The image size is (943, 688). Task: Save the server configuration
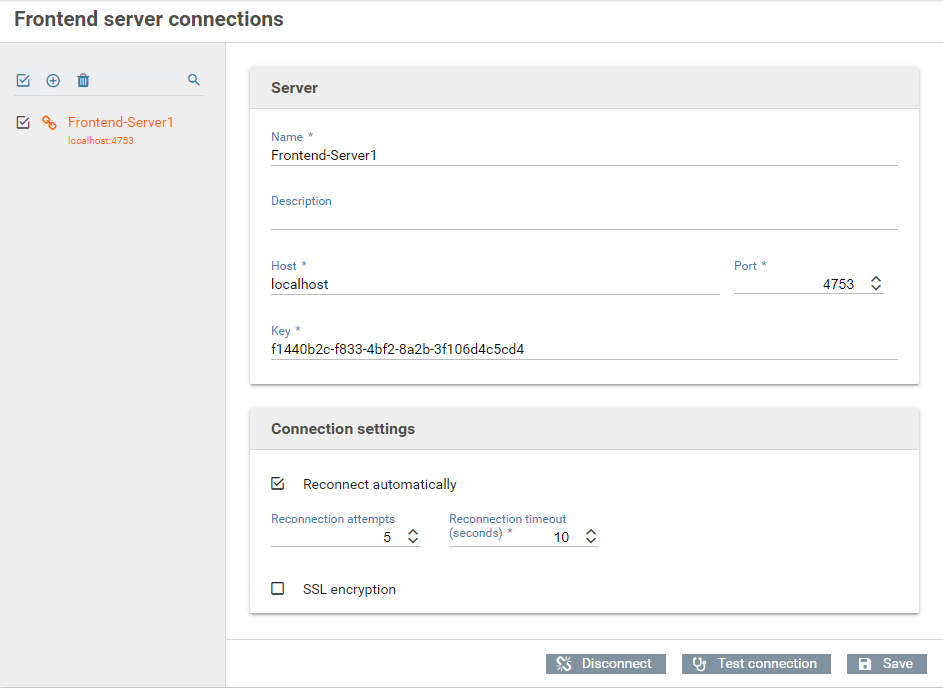click(886, 664)
